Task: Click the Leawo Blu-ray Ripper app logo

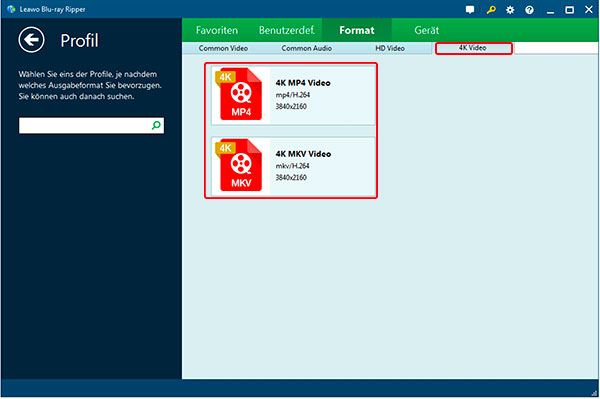Action: click(x=11, y=9)
